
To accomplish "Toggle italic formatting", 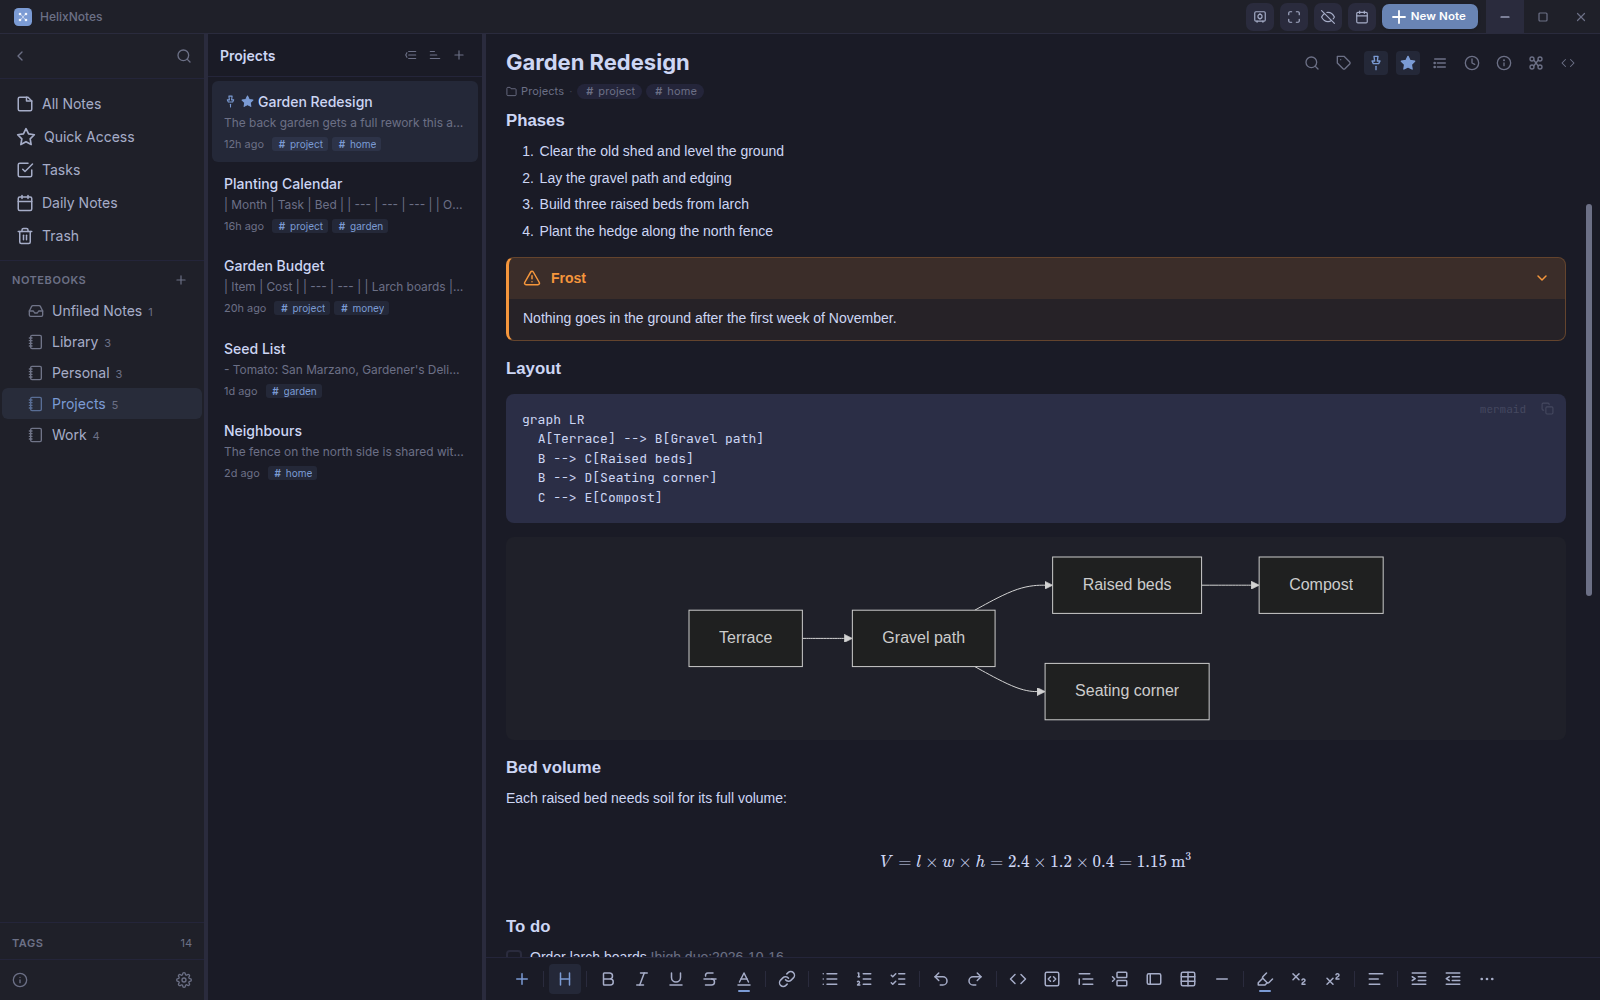I will [x=642, y=979].
